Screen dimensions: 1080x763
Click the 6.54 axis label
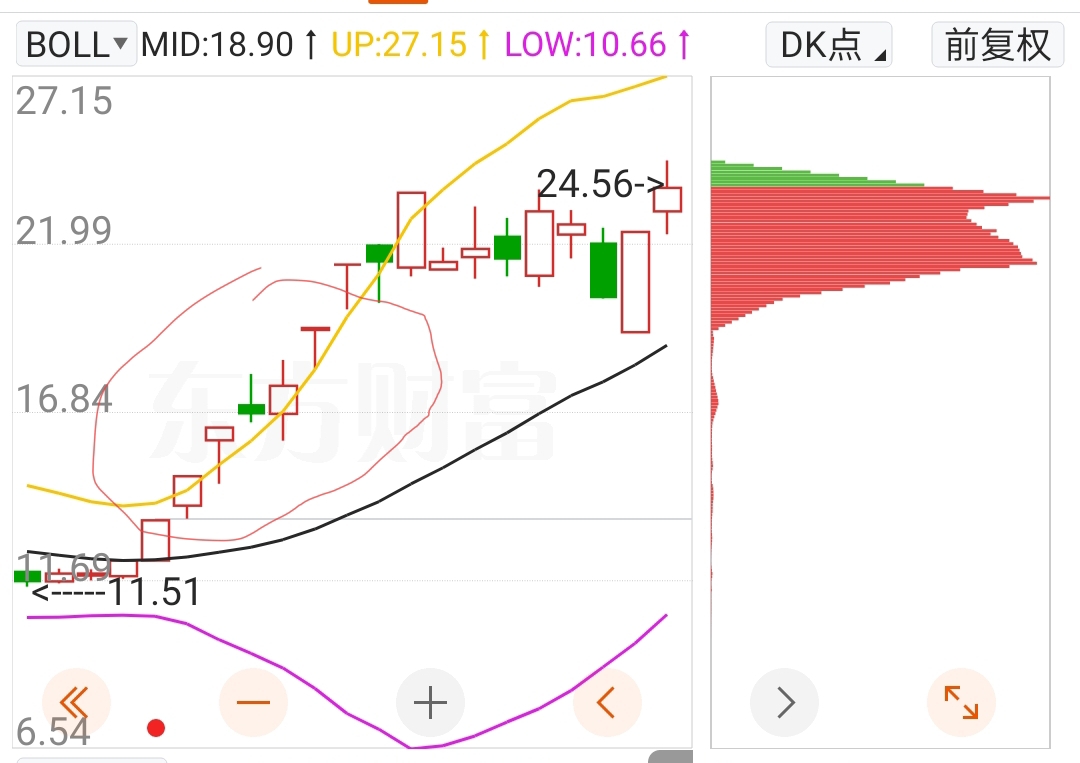tap(53, 731)
